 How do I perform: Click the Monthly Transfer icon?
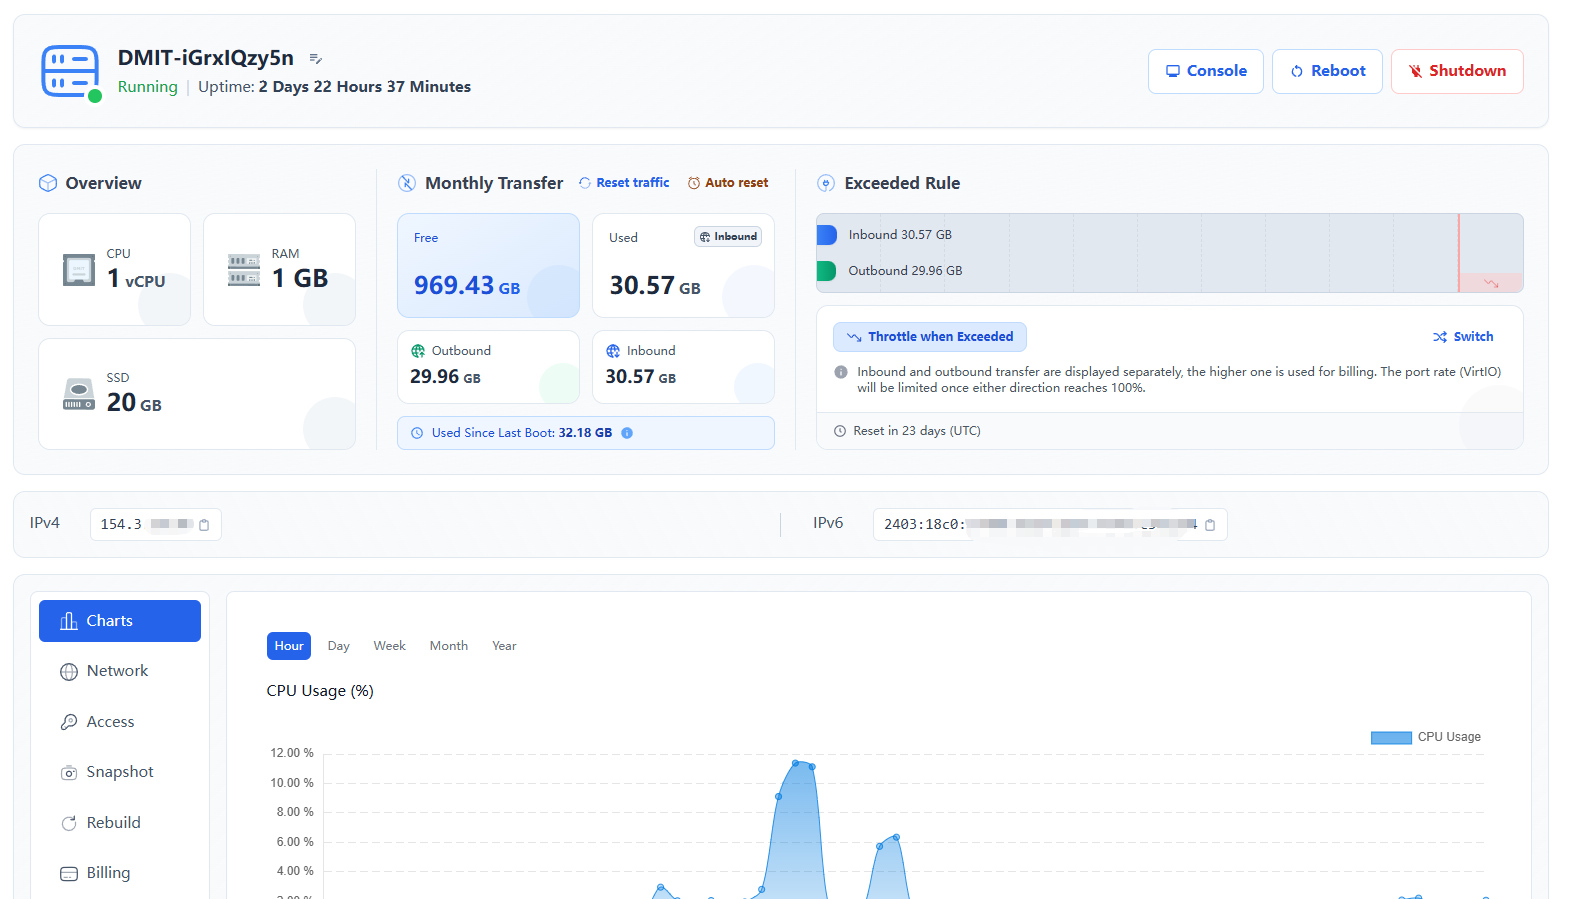click(x=407, y=183)
